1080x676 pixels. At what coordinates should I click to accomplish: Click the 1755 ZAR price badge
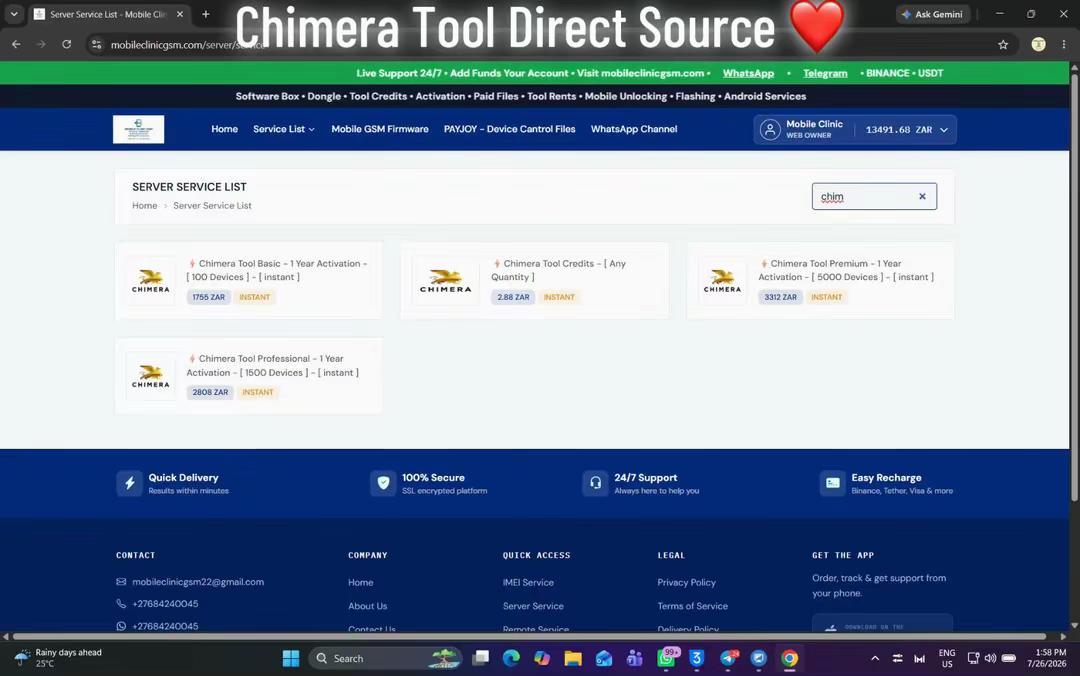(x=209, y=297)
